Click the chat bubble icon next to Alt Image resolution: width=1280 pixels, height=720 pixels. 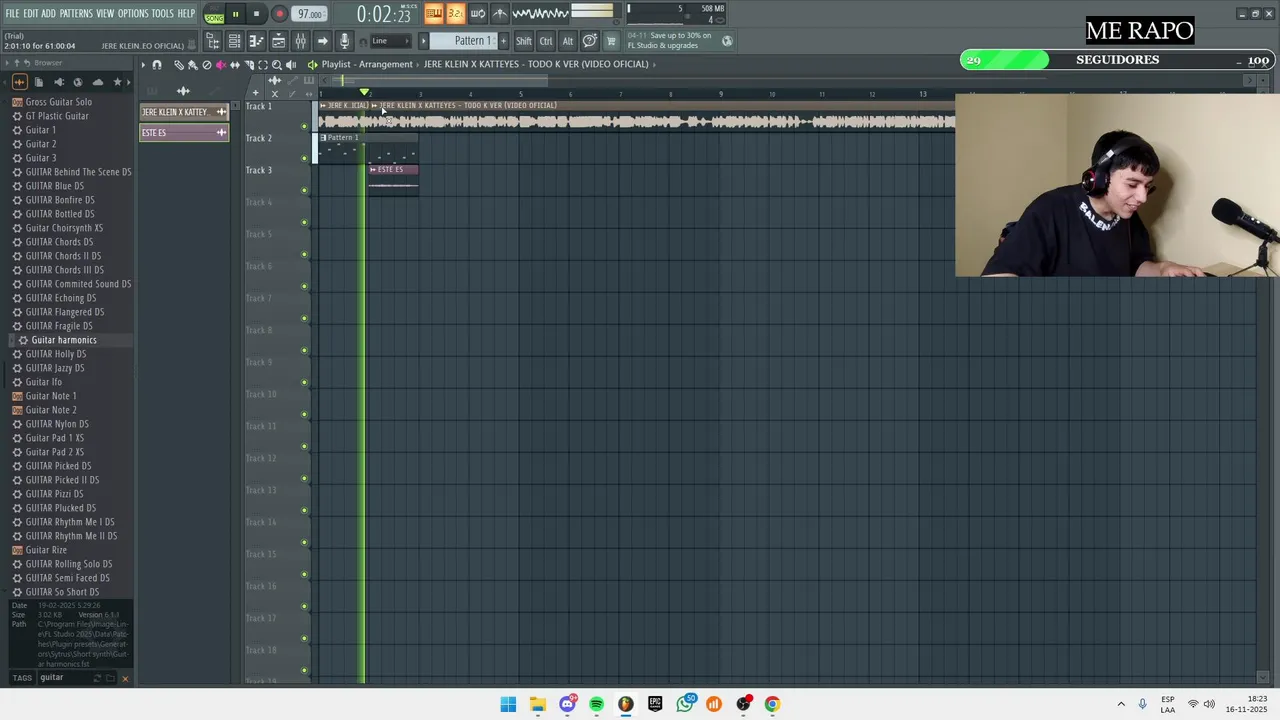tap(590, 41)
